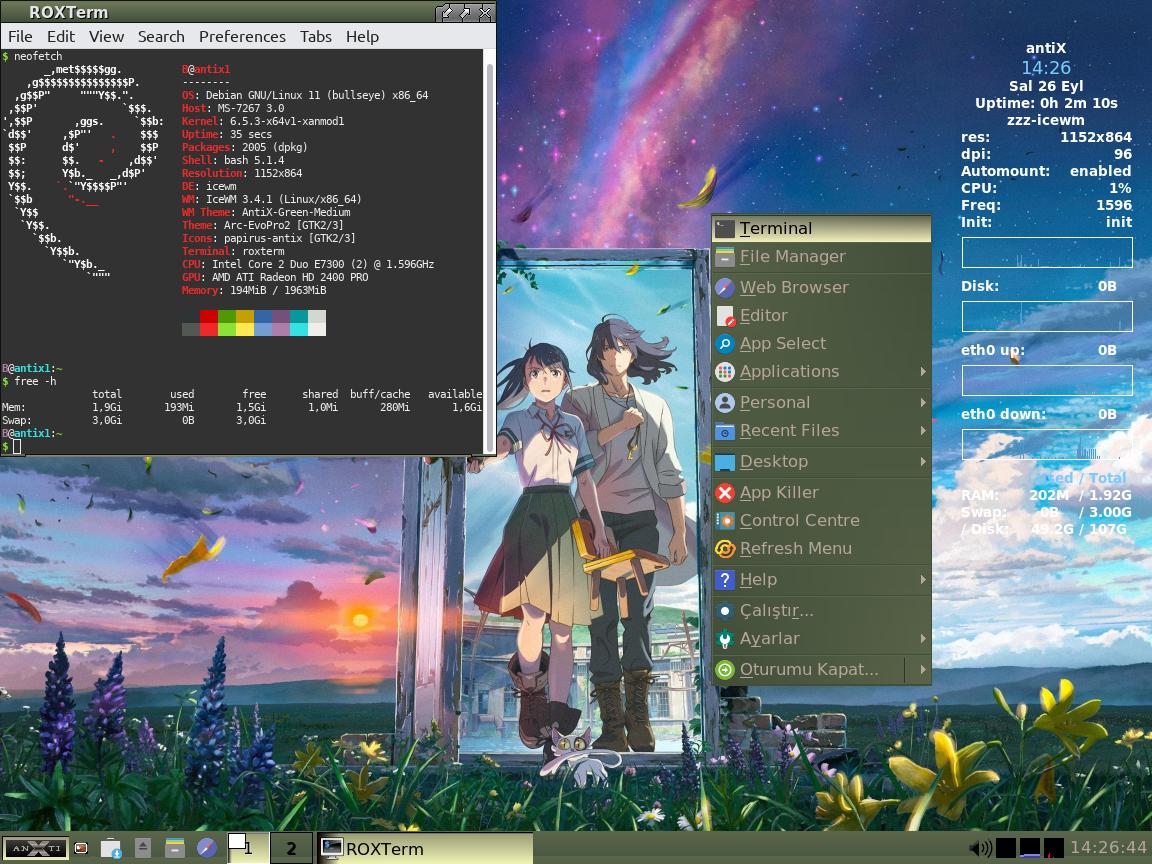
Task: Choose Refresh Menu in the desktop menu
Action: tap(821, 548)
